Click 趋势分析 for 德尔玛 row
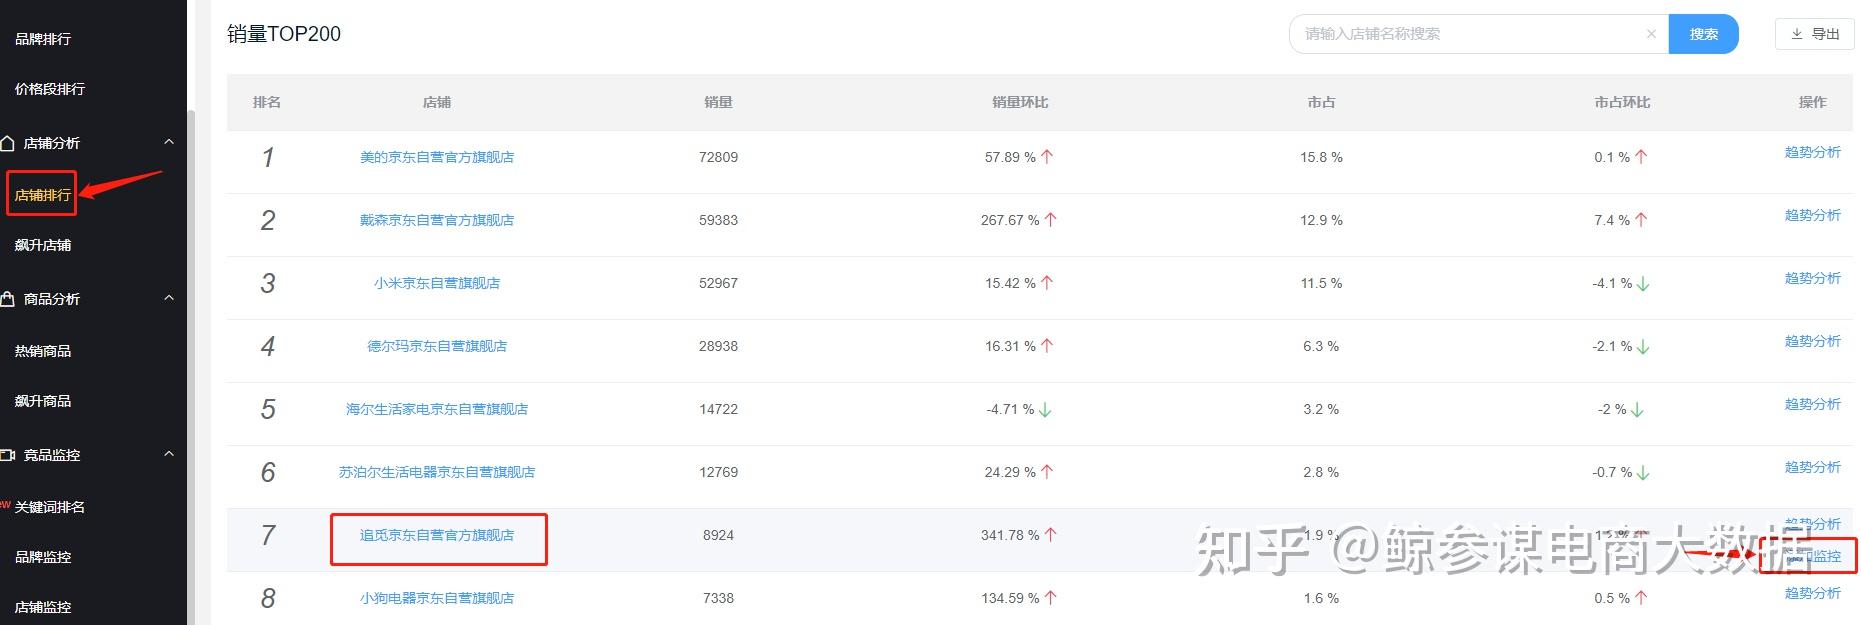The height and width of the screenshot is (625, 1861). coord(1812,341)
